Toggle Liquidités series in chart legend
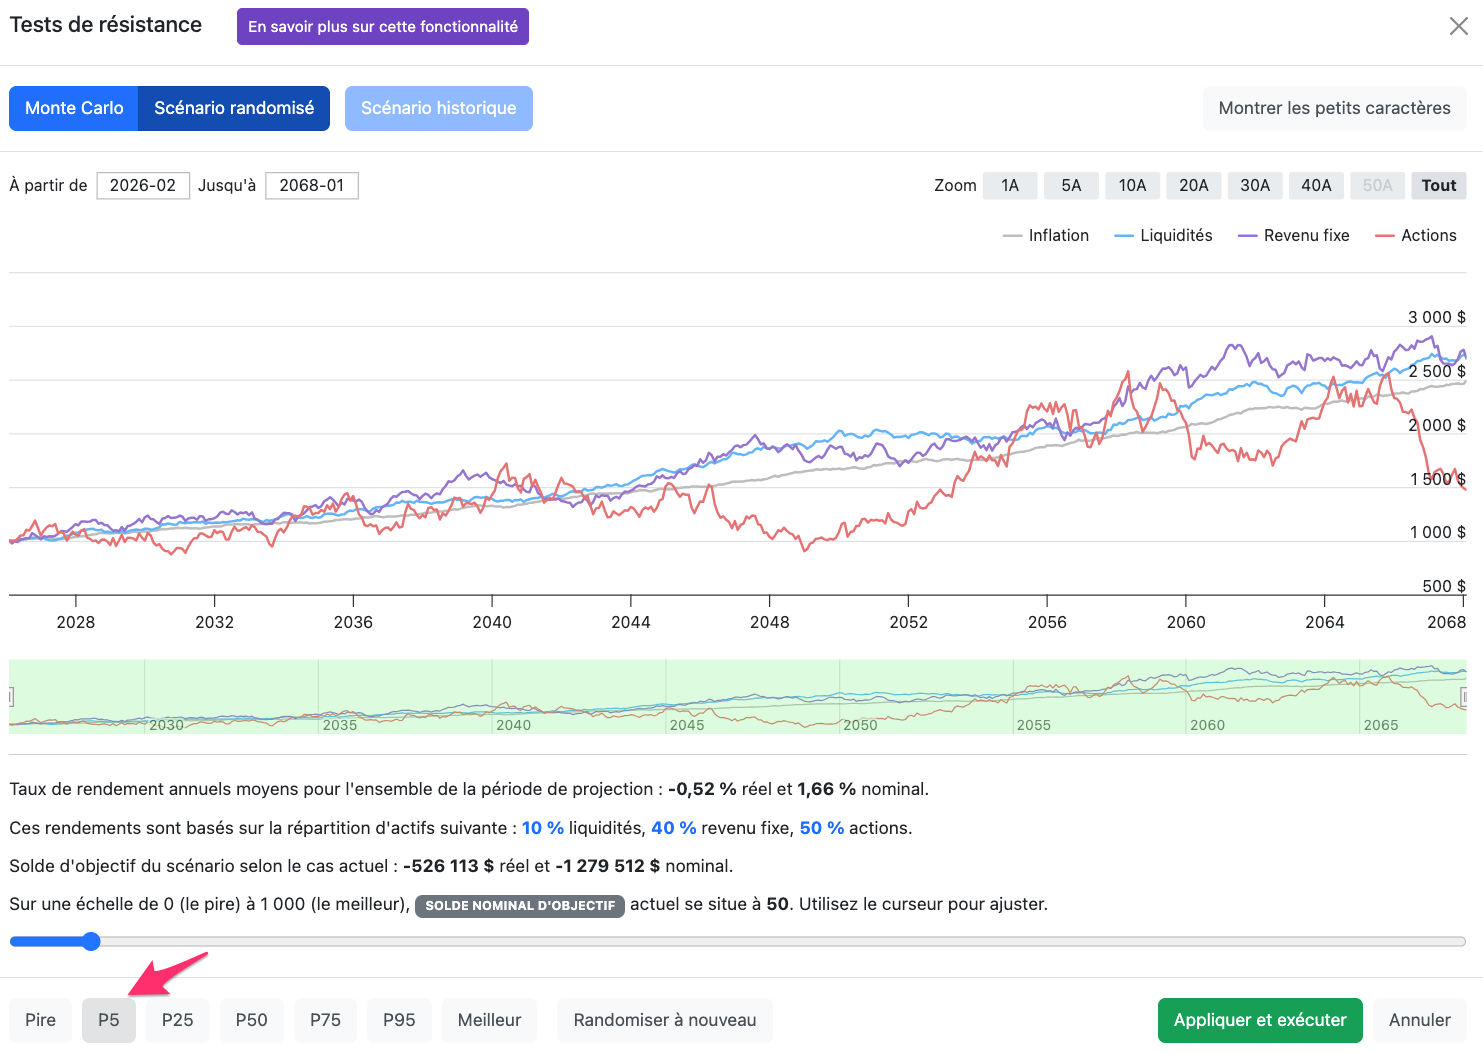1483x1053 pixels. pyautogui.click(x=1163, y=236)
